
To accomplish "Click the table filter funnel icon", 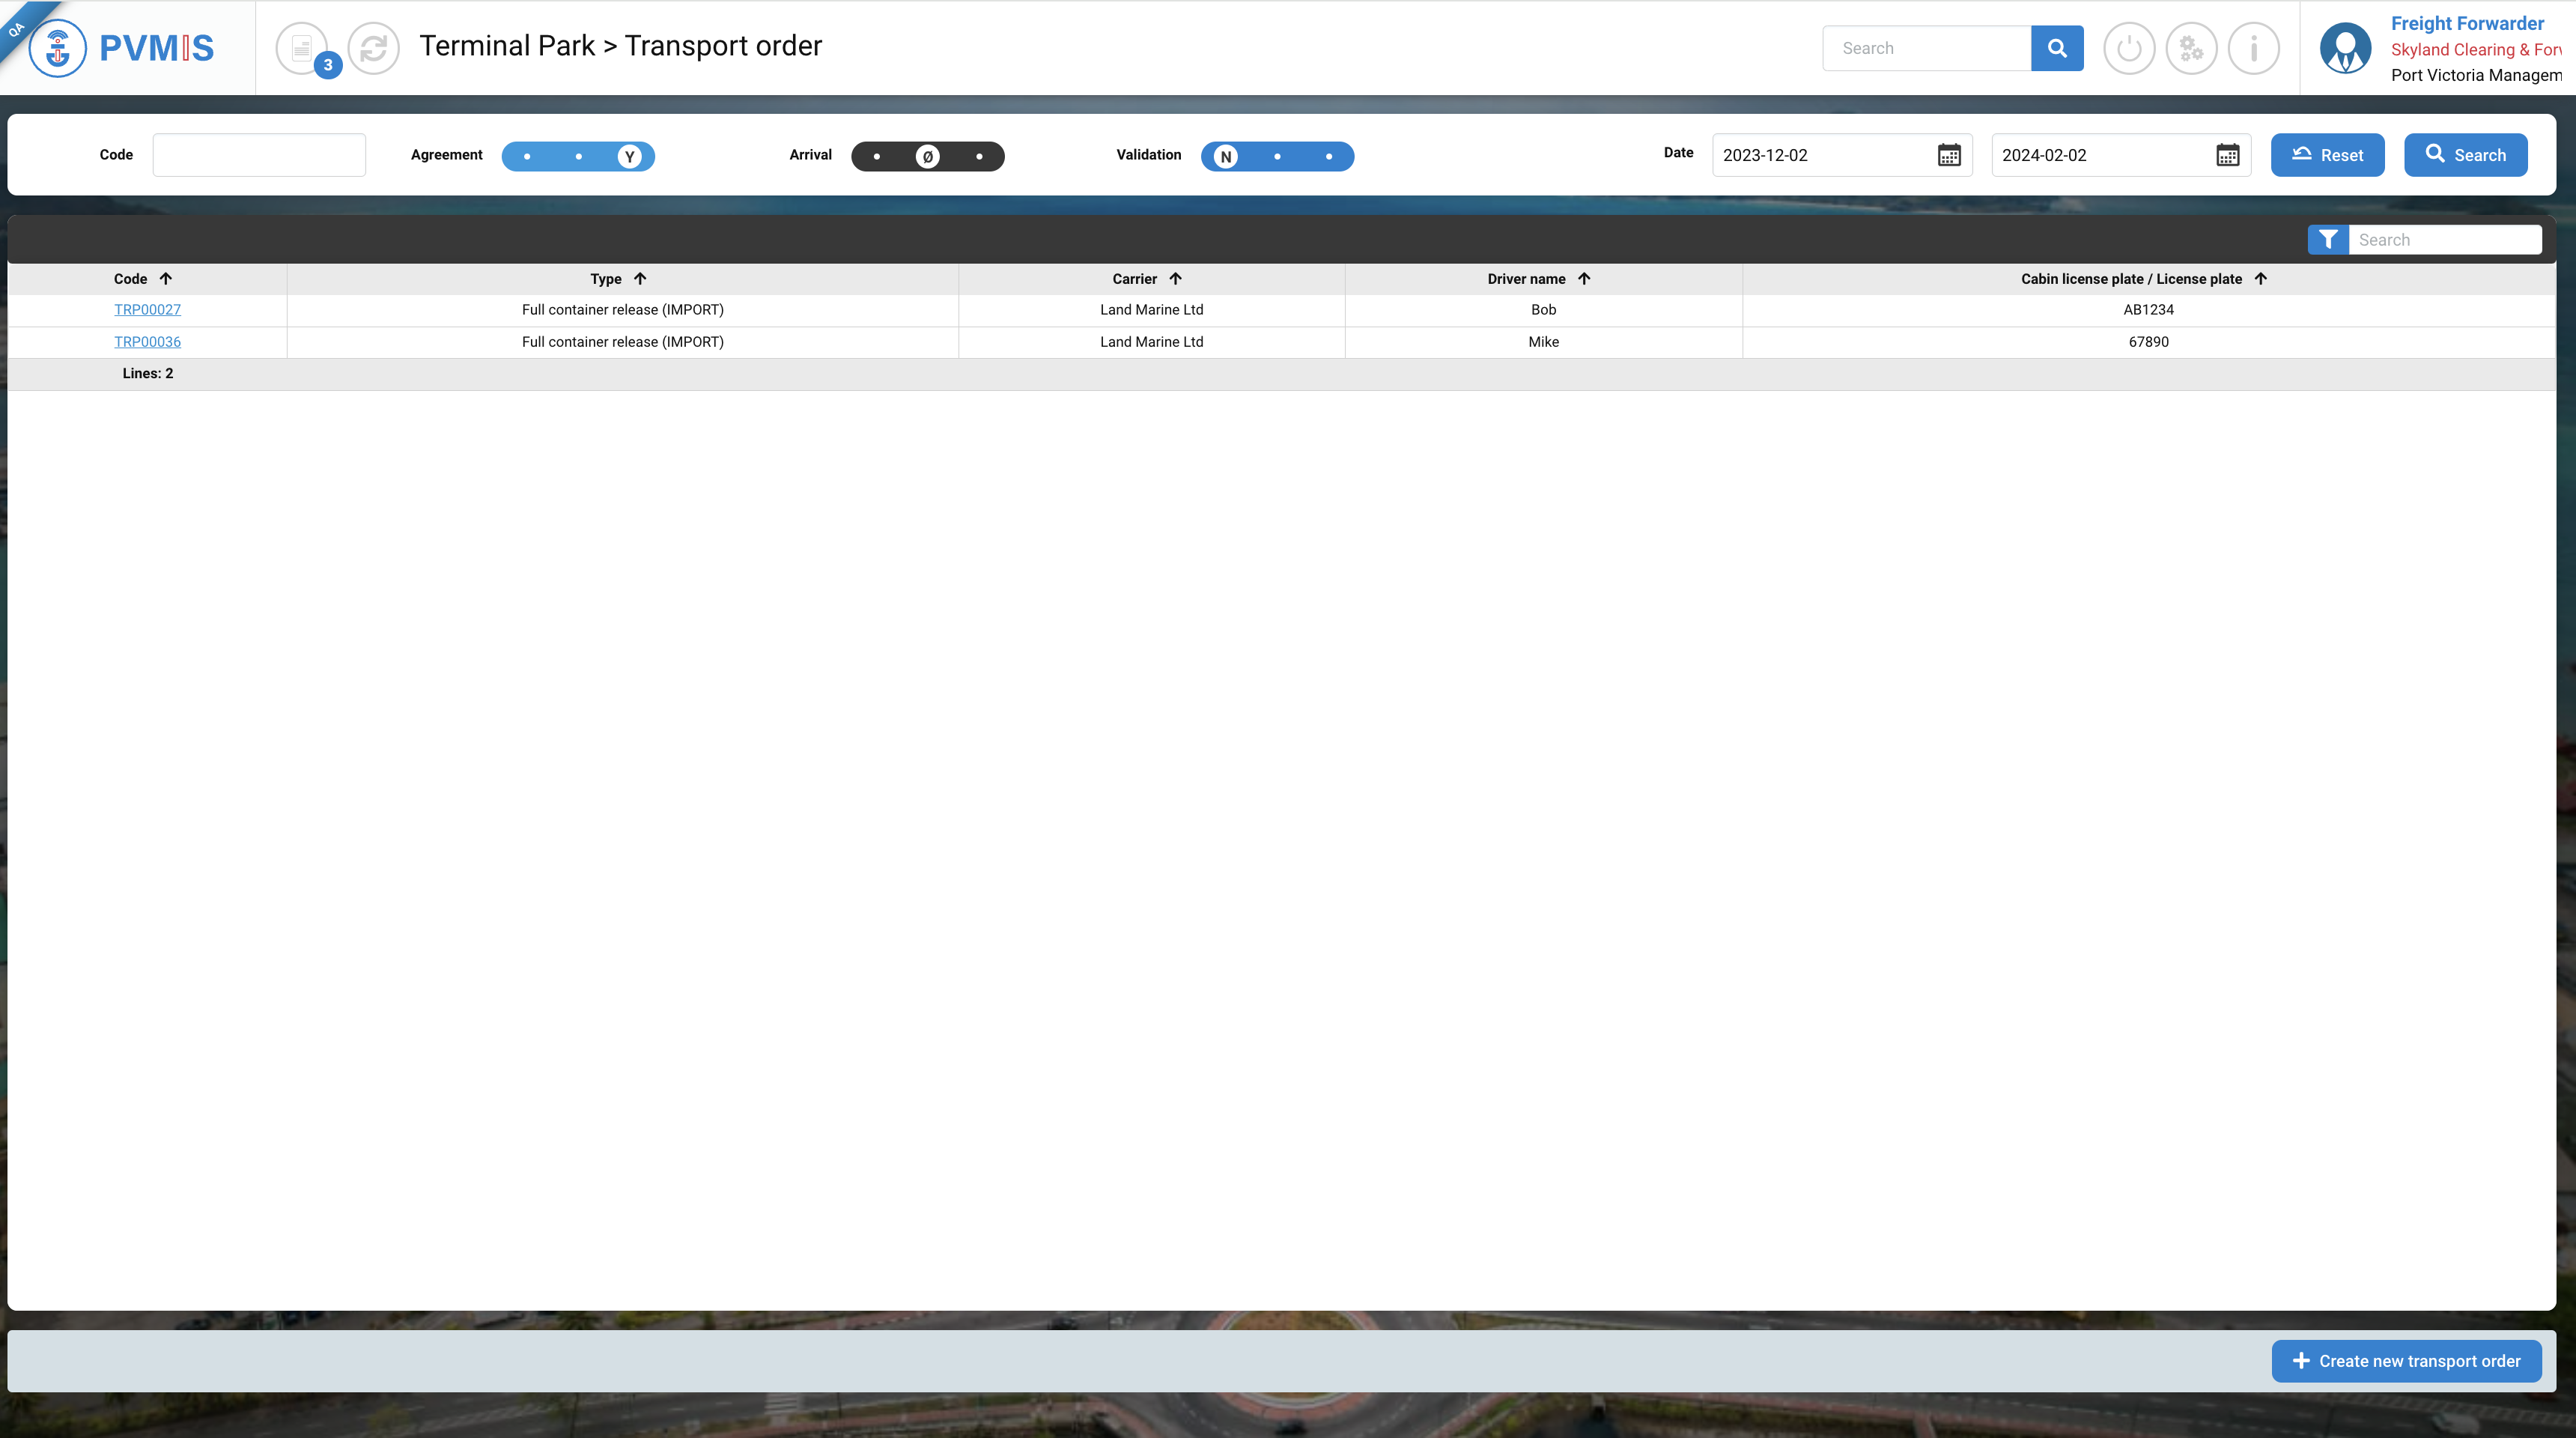I will [2328, 240].
